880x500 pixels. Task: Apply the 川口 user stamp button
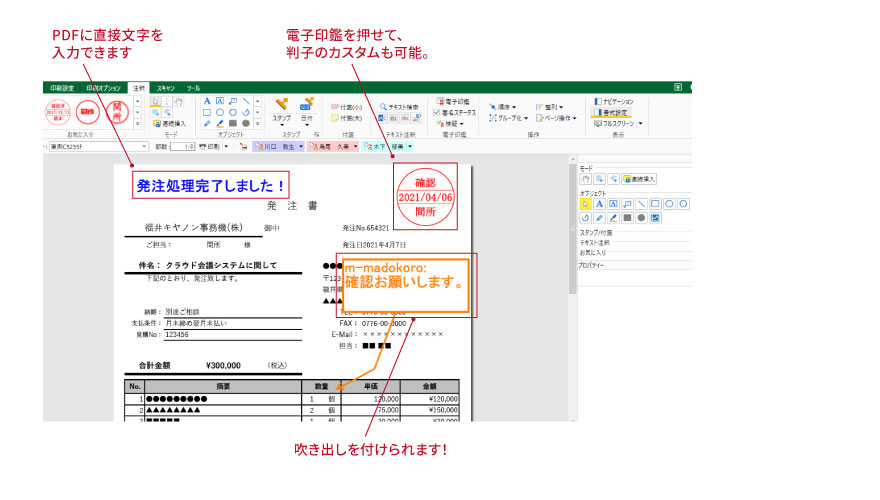tap(276, 146)
